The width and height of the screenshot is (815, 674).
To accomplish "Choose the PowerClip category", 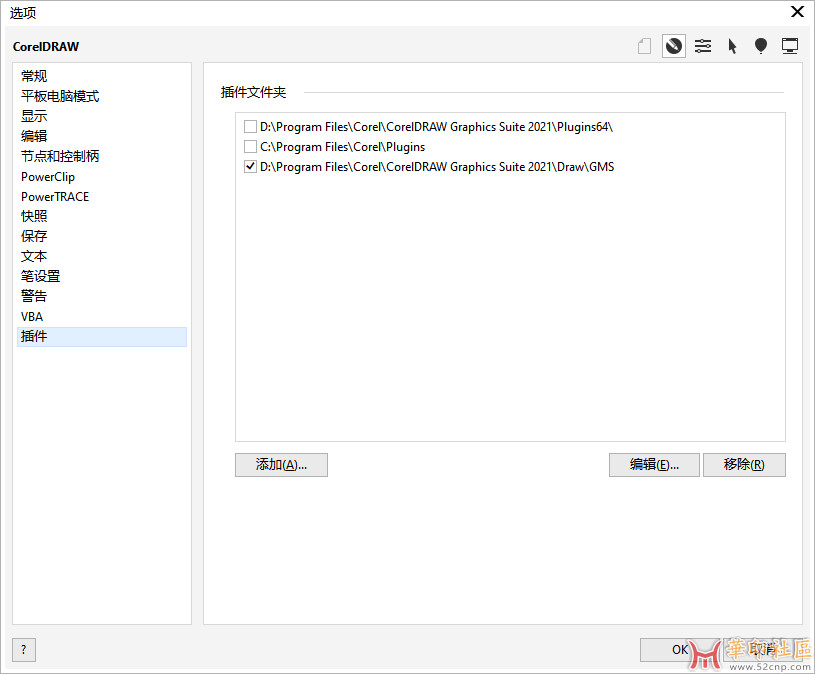I will click(102, 177).
